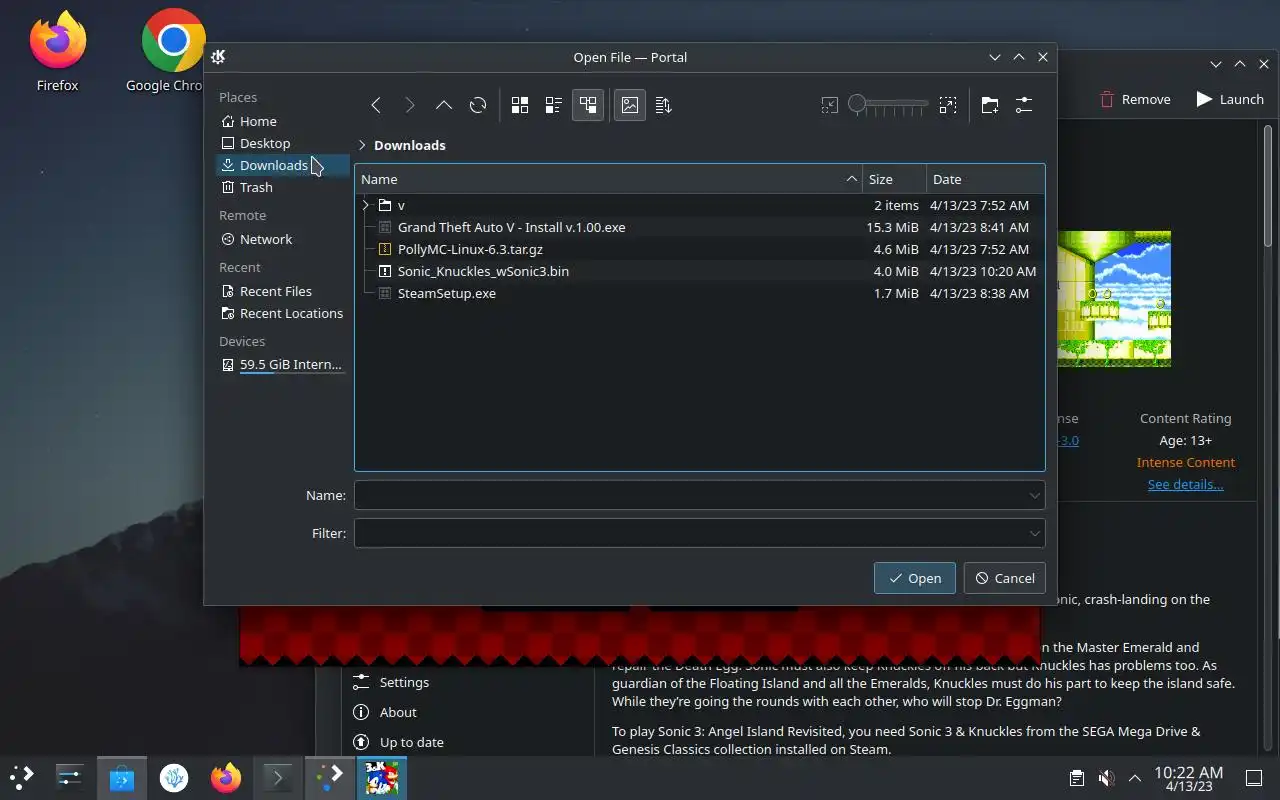Navigate to parent folder
The height and width of the screenshot is (800, 1280).
tap(444, 105)
